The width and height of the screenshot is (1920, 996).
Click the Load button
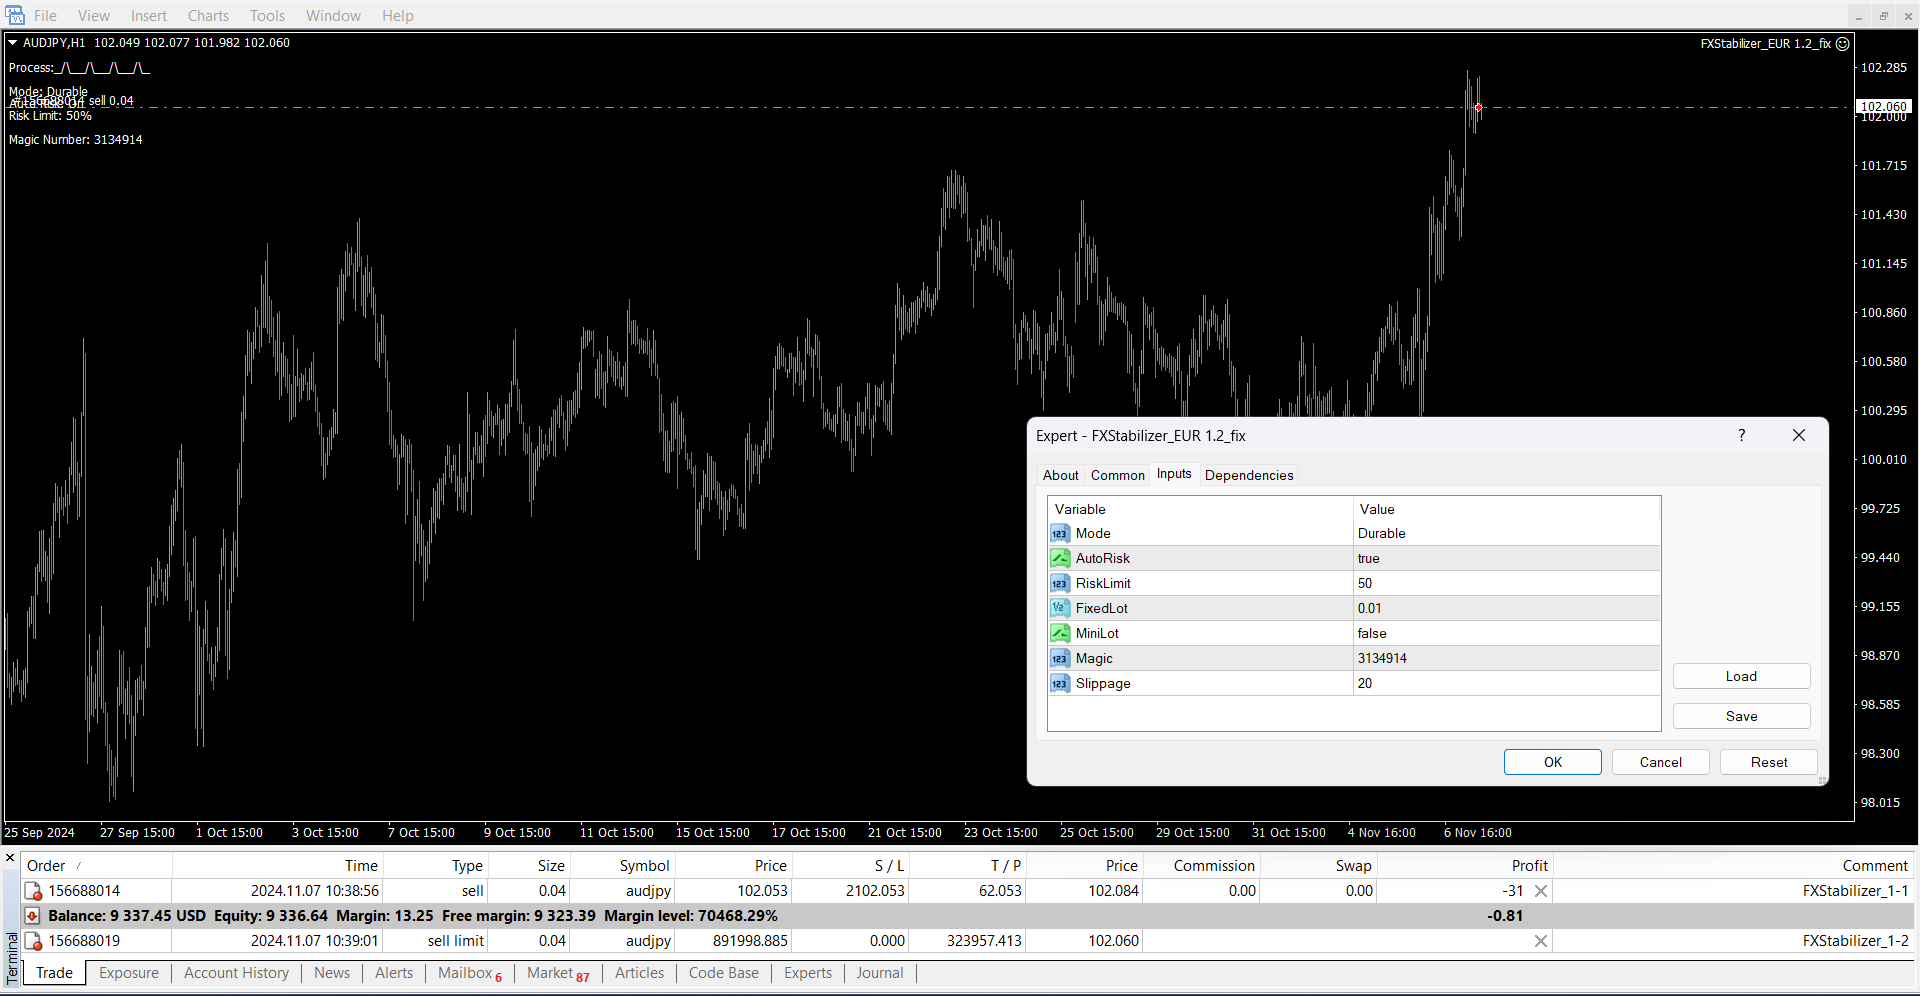[1741, 677]
